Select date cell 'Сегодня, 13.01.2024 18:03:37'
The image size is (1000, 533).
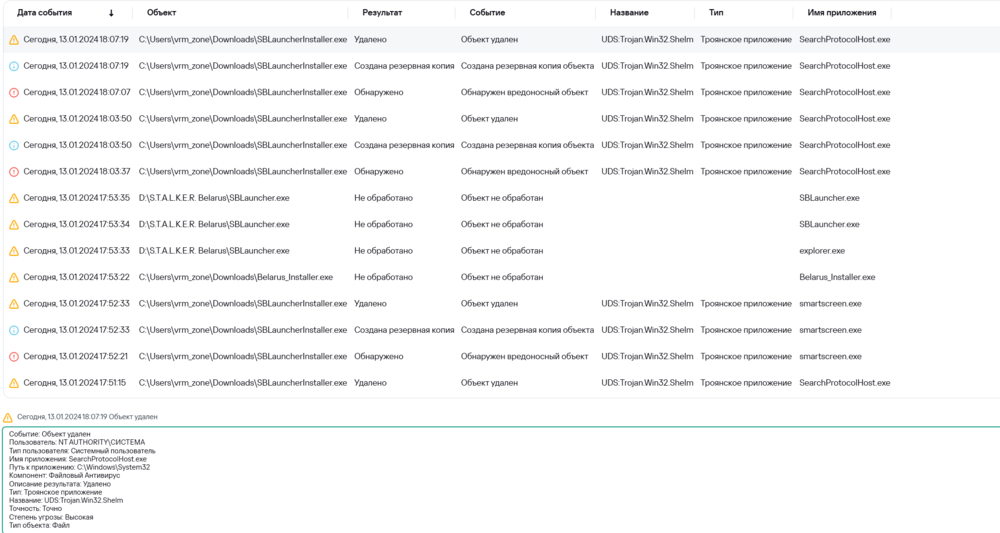point(77,172)
